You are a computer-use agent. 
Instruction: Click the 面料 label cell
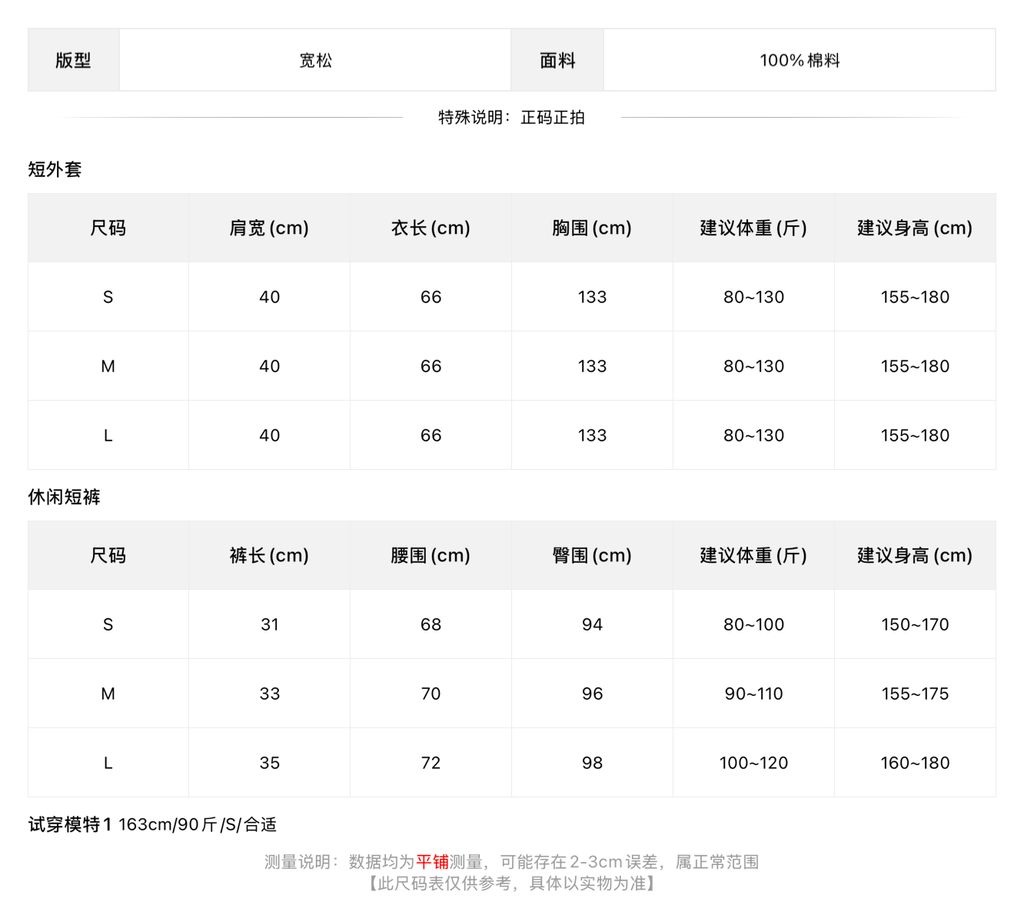(x=557, y=60)
